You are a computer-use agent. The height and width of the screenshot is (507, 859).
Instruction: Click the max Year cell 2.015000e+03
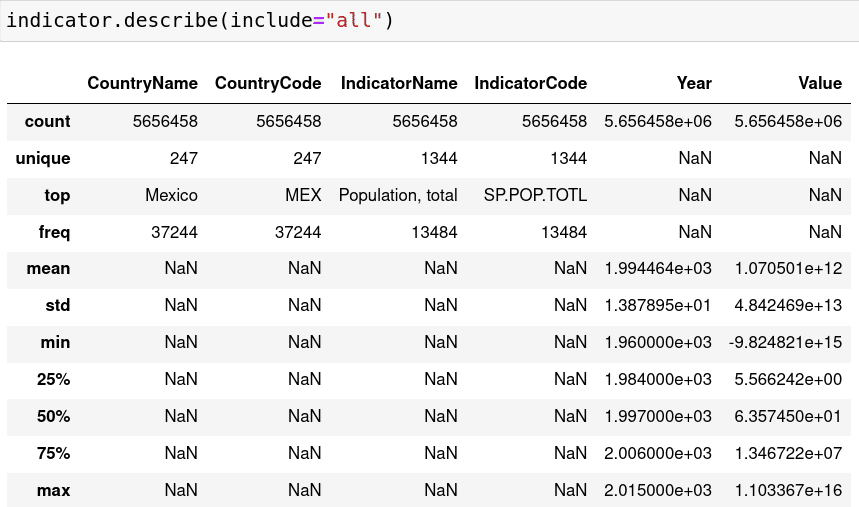pyautogui.click(x=657, y=490)
